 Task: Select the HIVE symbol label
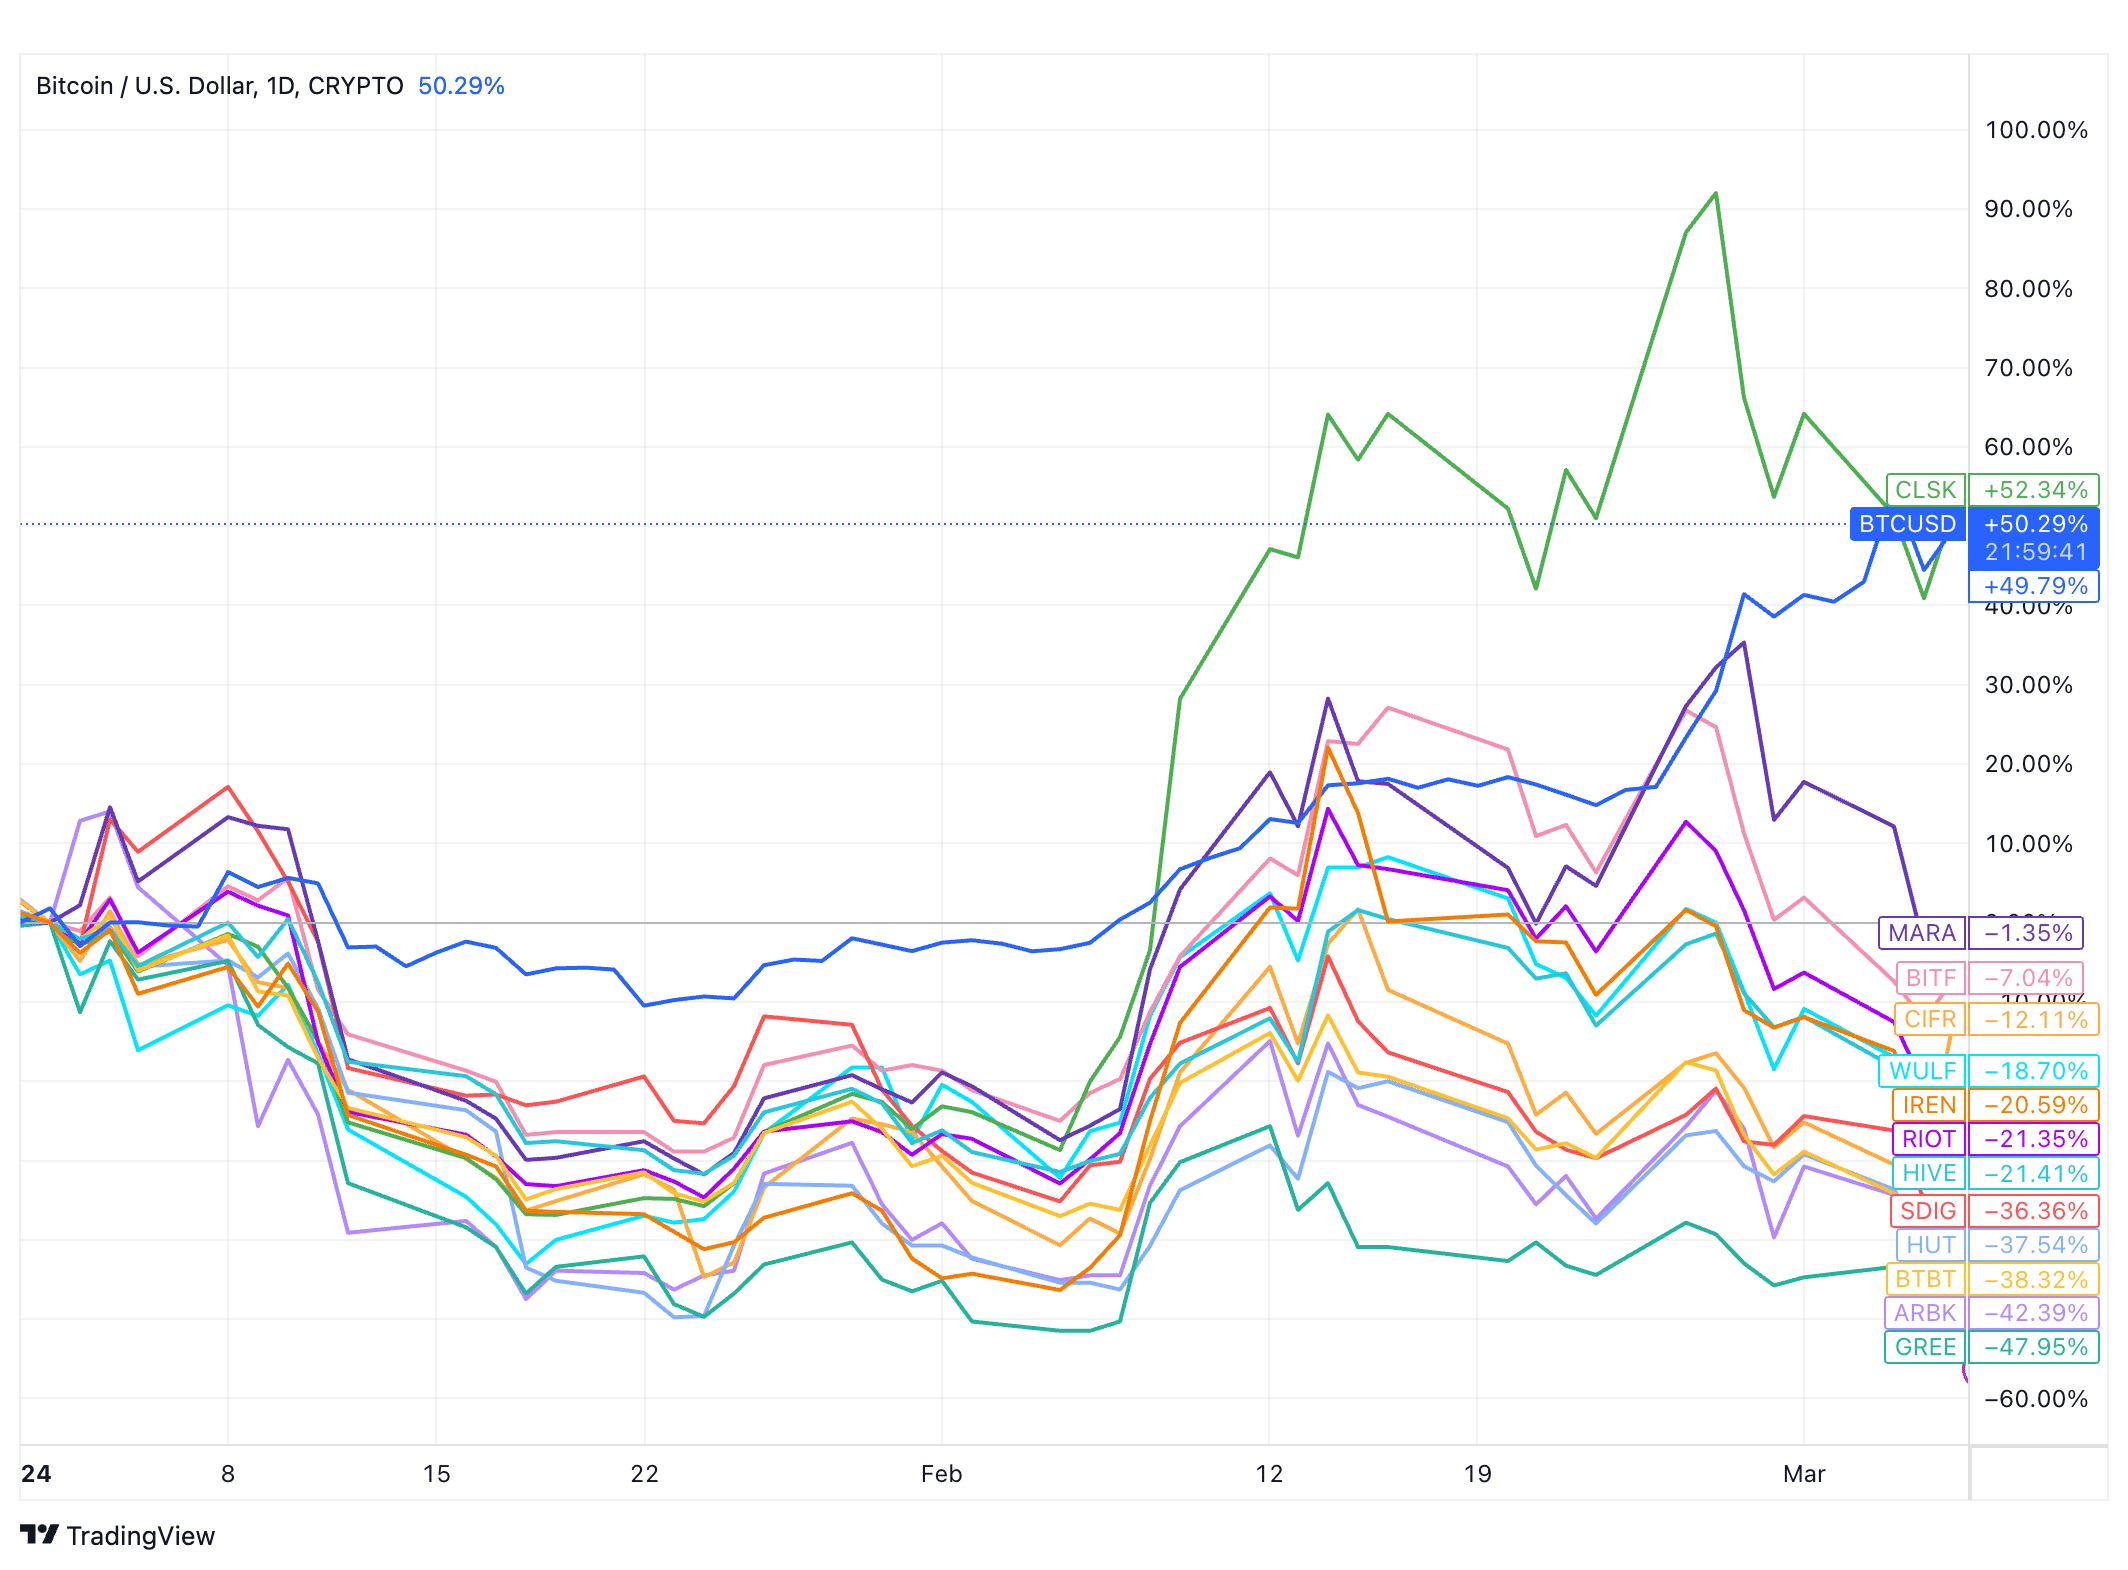tap(1928, 1173)
